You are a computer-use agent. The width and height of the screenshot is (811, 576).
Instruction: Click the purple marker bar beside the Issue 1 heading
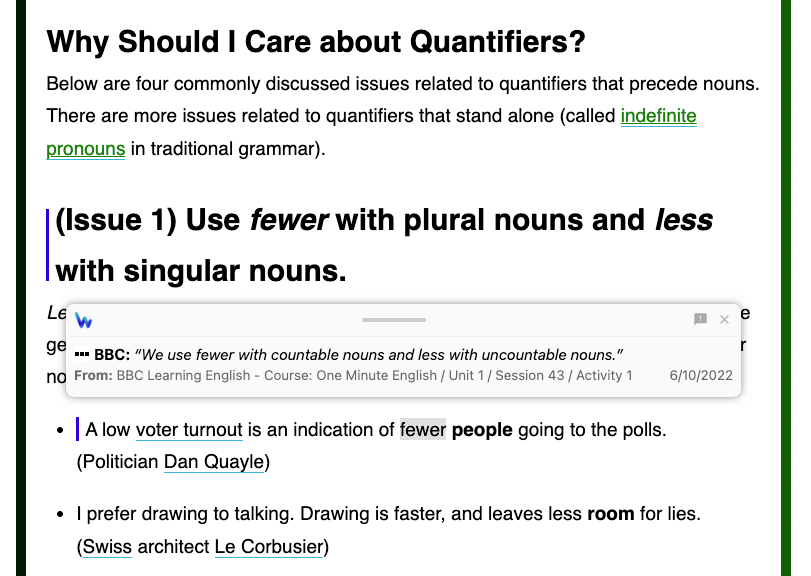click(x=48, y=245)
